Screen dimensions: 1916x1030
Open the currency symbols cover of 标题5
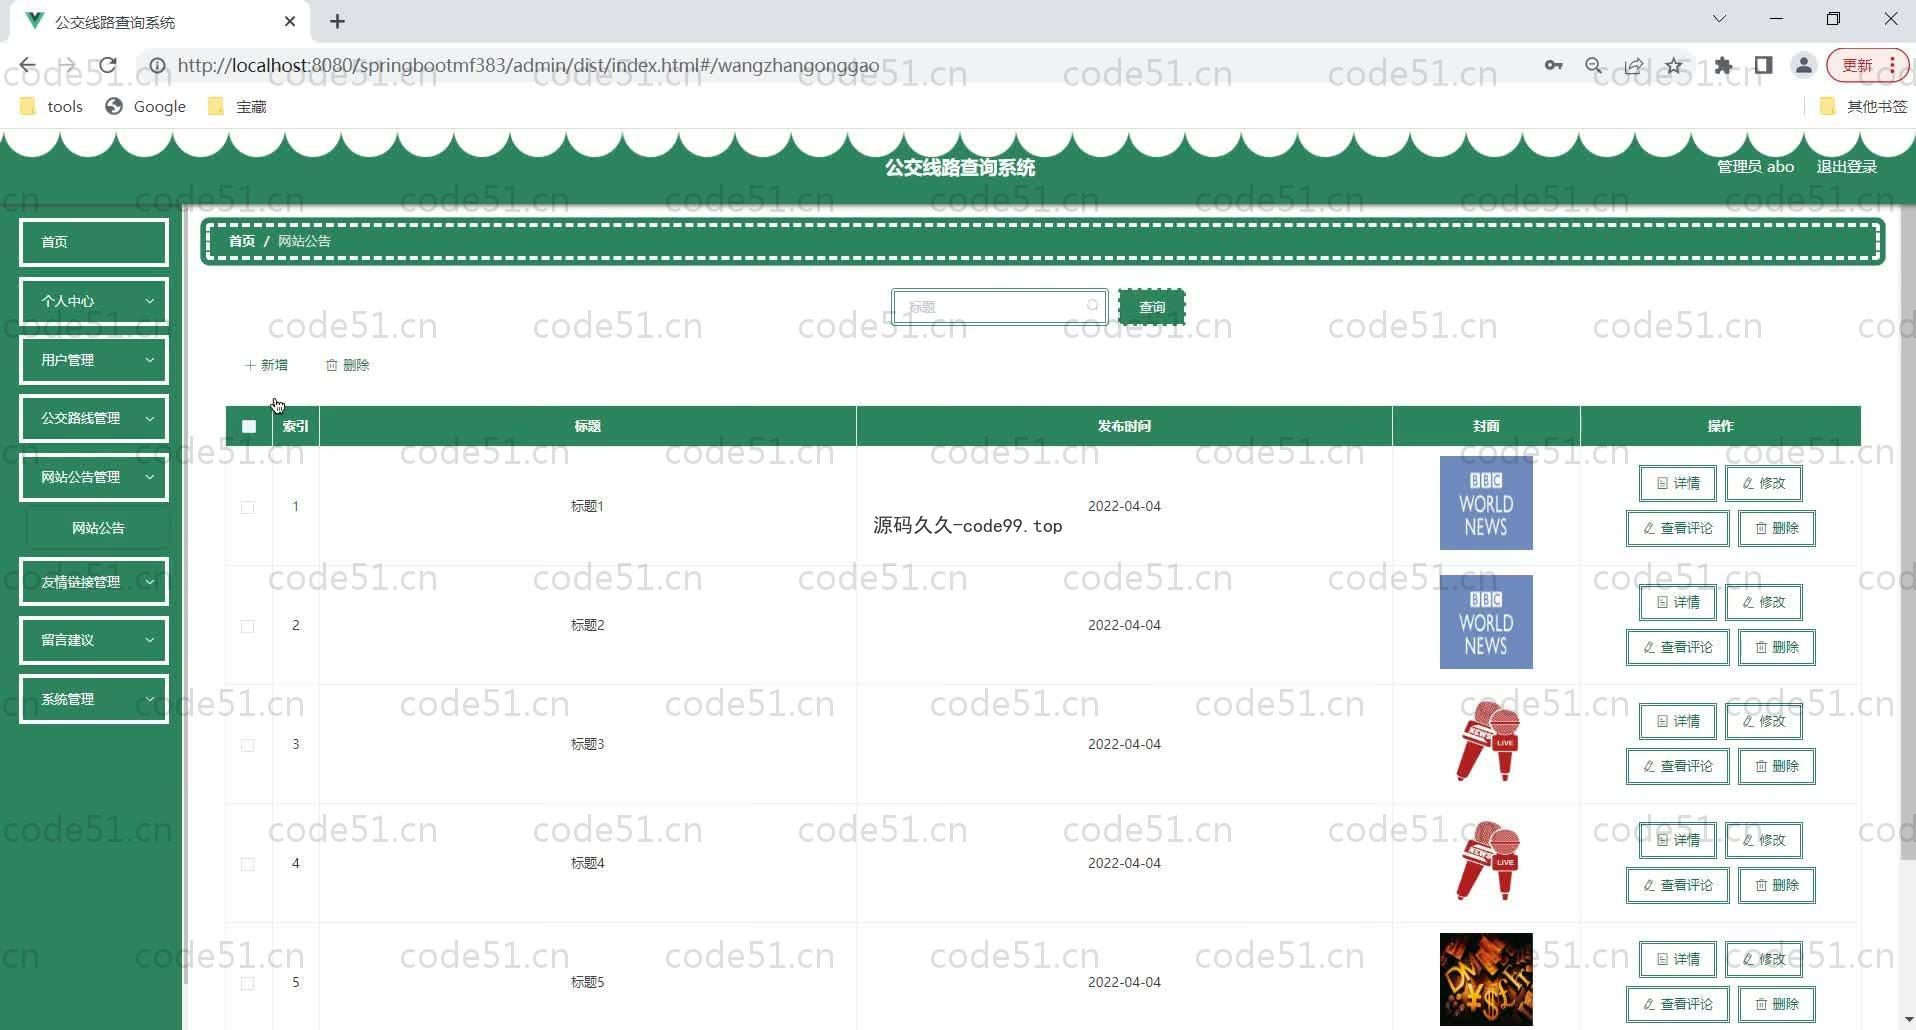point(1486,979)
